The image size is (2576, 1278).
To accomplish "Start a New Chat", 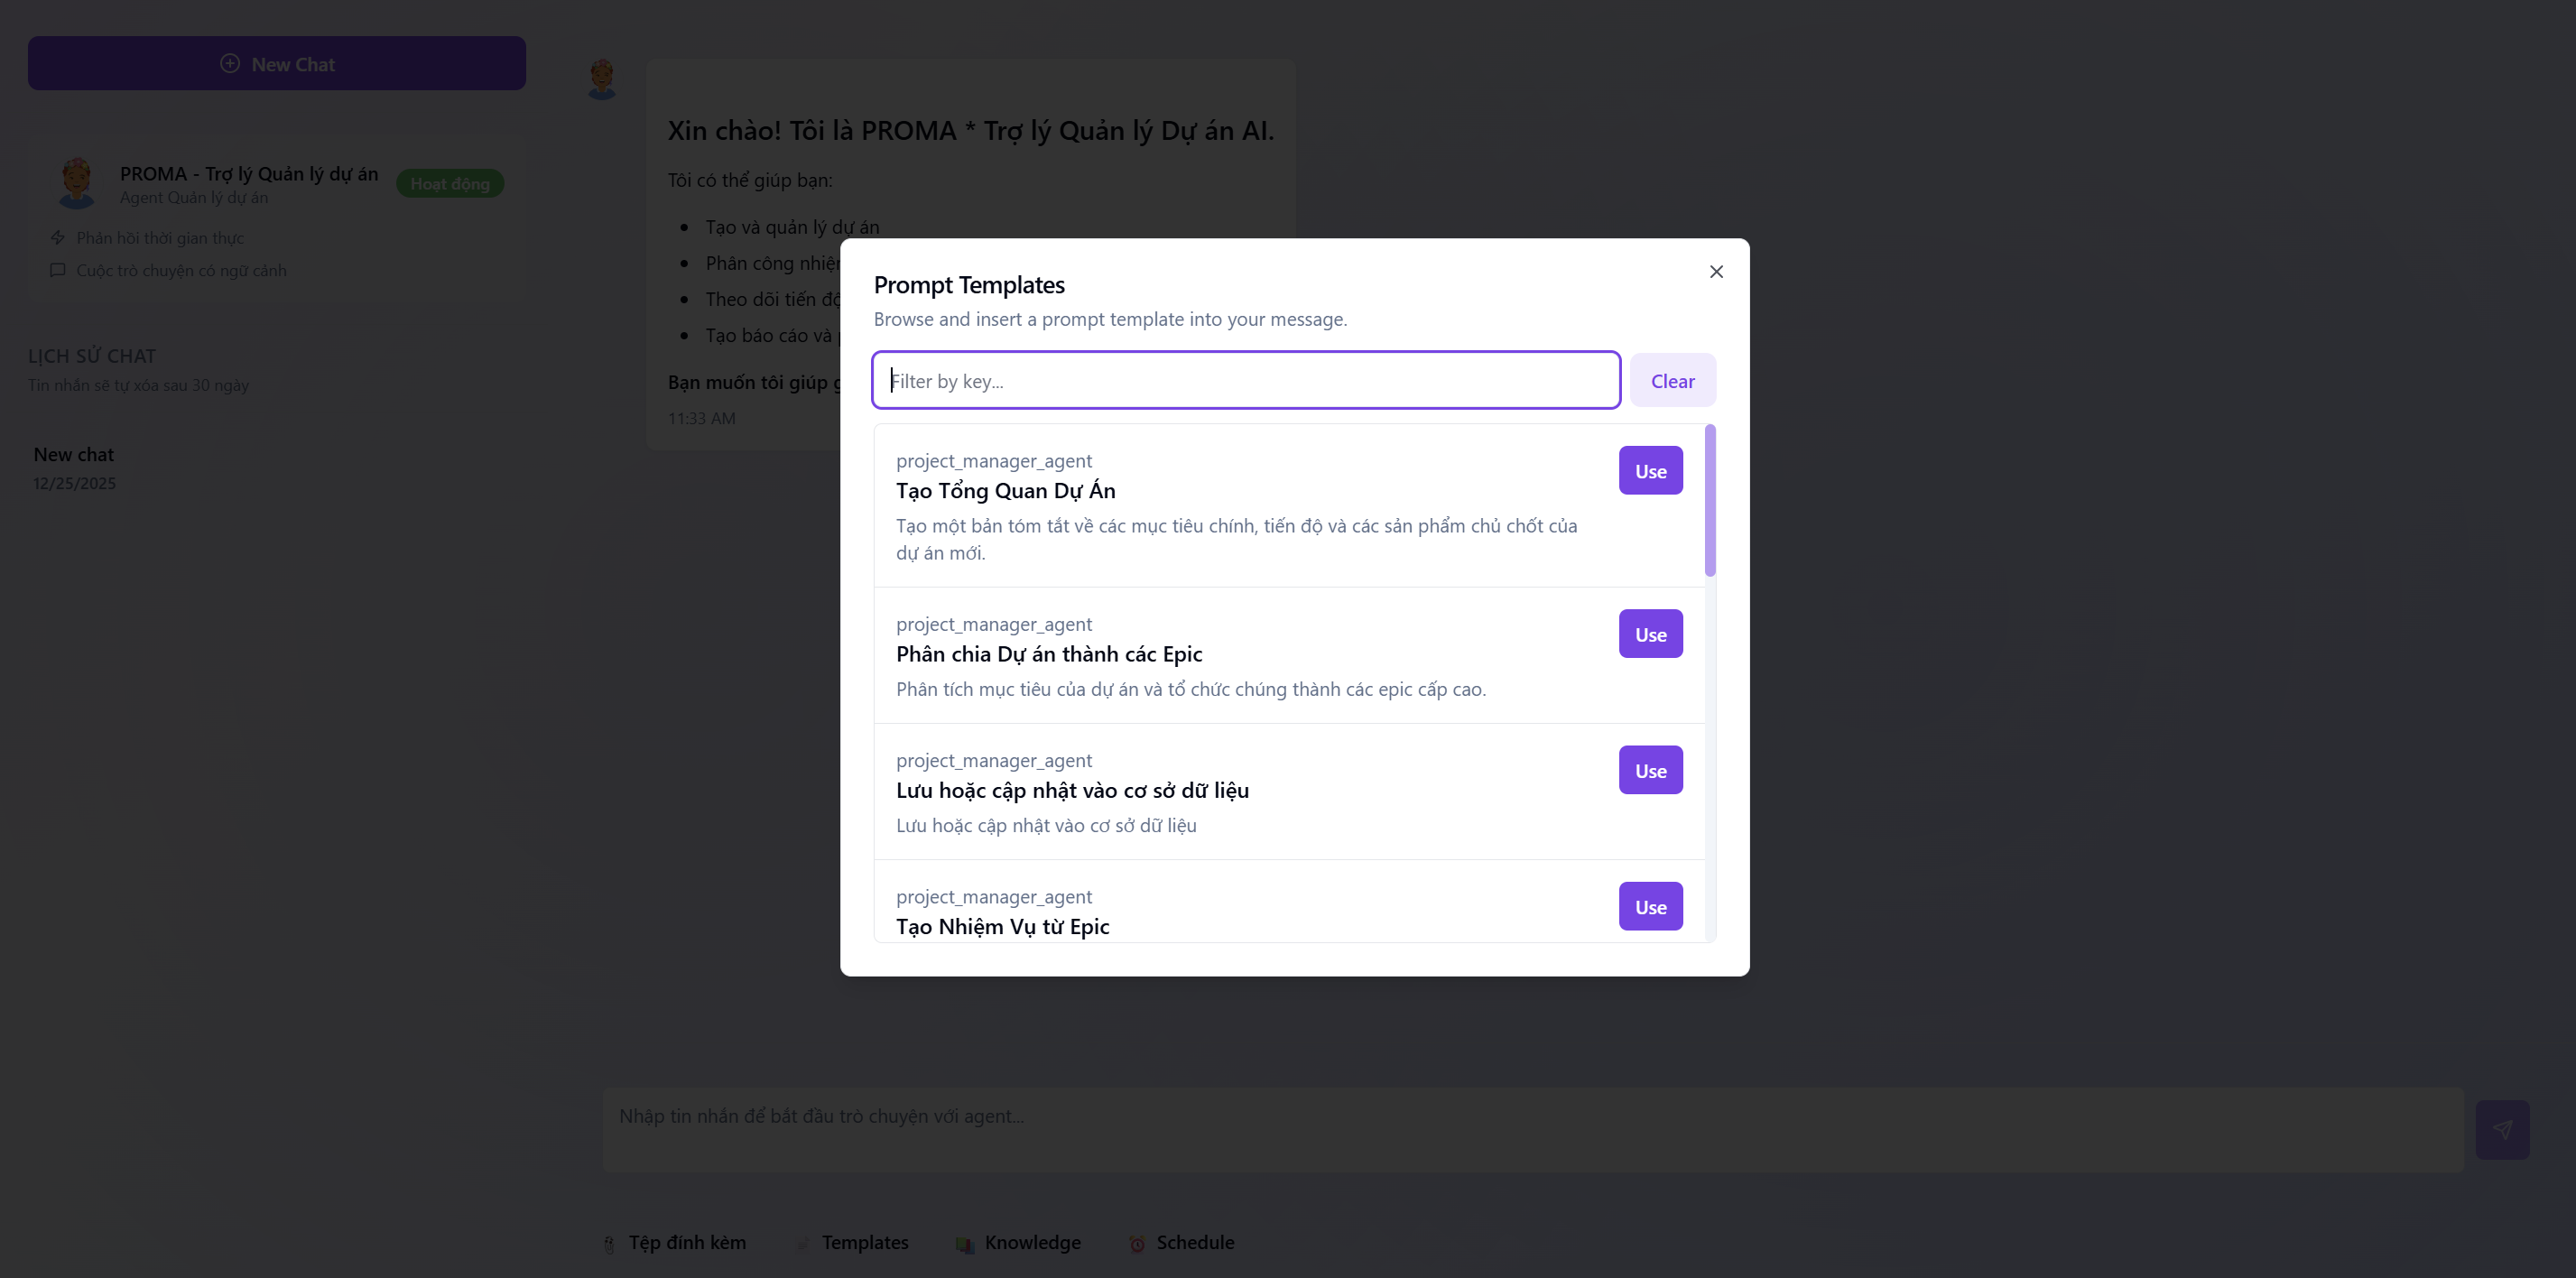I will 277,64.
